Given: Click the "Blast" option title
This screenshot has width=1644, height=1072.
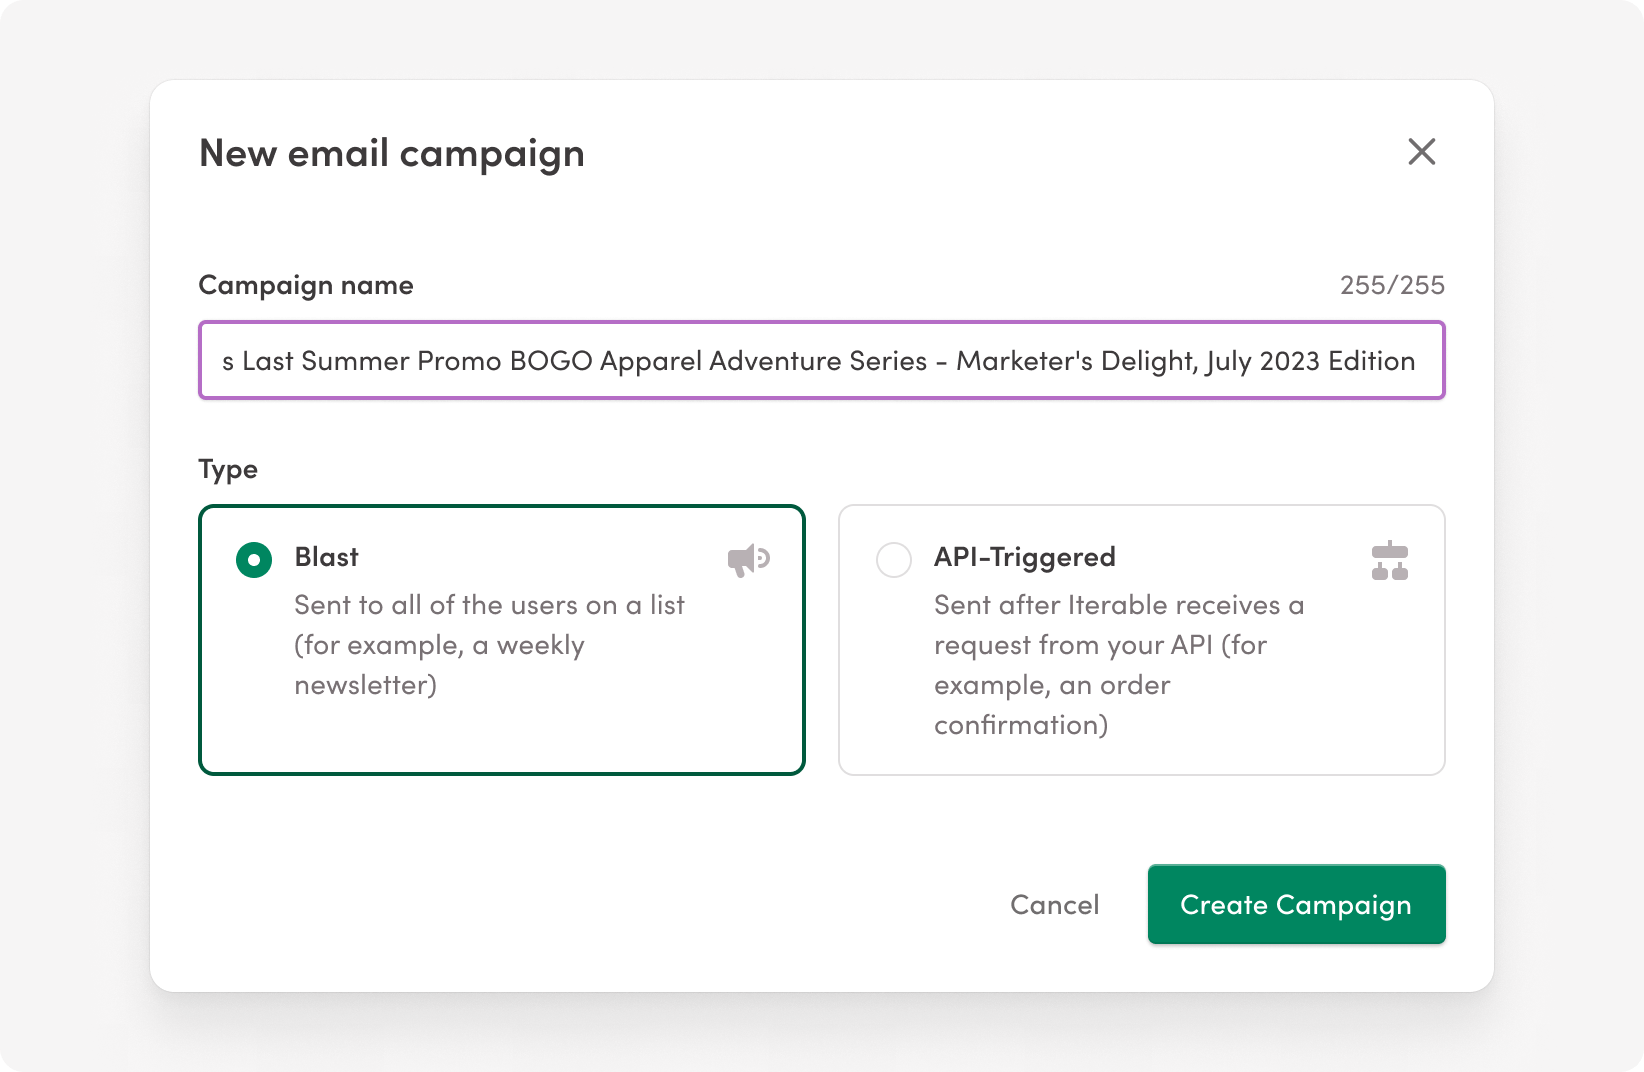Looking at the screenshot, I should tap(326, 557).
